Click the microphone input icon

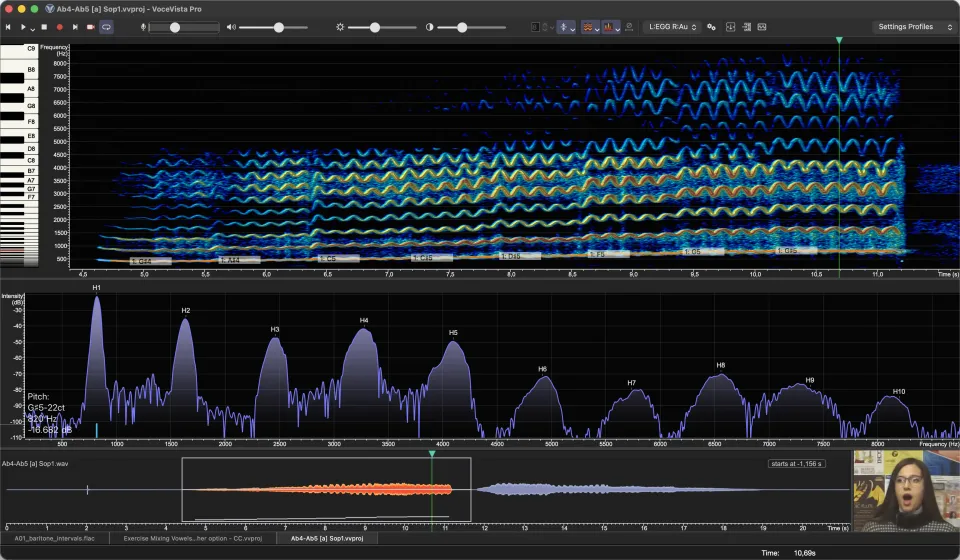tap(143, 27)
